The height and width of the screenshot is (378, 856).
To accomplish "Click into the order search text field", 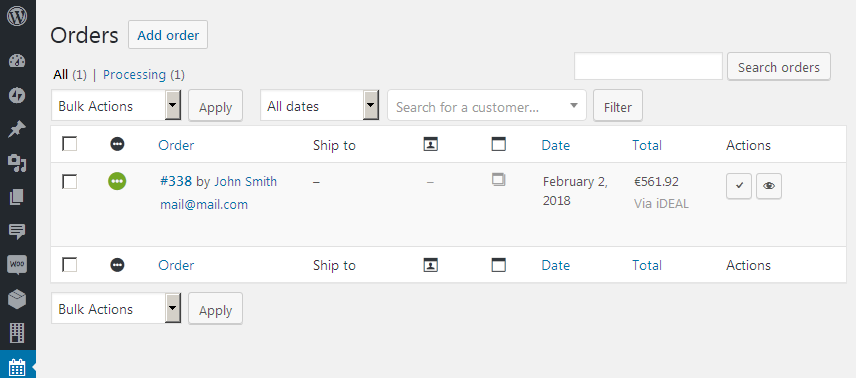I will (x=649, y=67).
